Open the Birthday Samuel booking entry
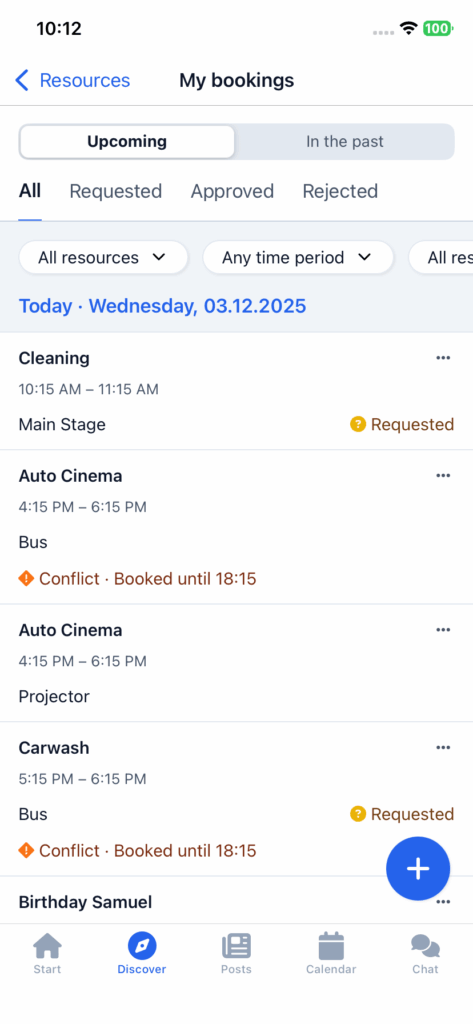Viewport: 473px width, 1024px height. click(x=236, y=902)
